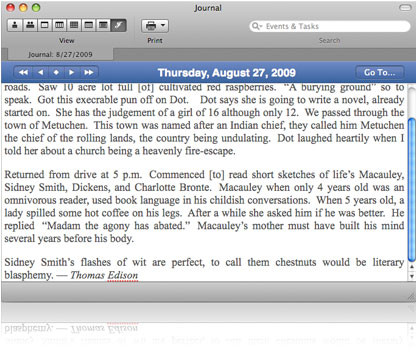Screen dimensions: 417x363
Task: Click the green zoom window button
Action: (x=36, y=8)
